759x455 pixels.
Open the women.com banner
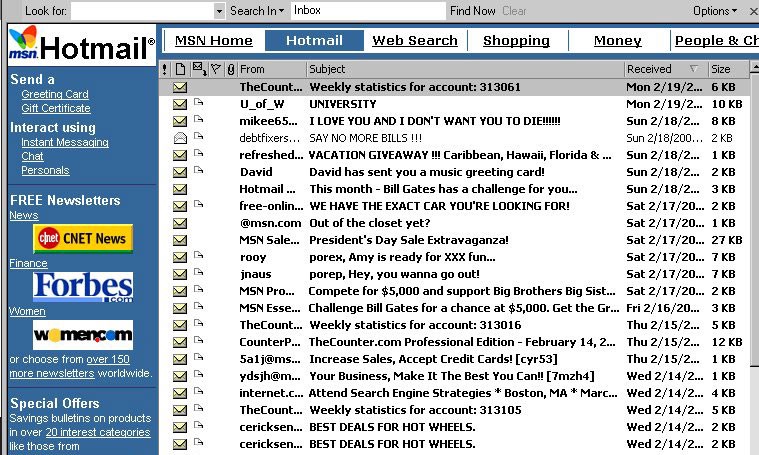pos(83,334)
